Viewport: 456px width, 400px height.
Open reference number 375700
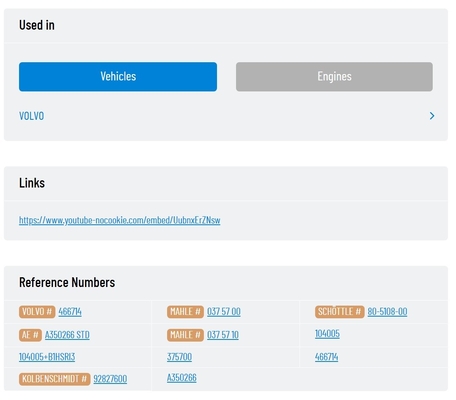179,357
